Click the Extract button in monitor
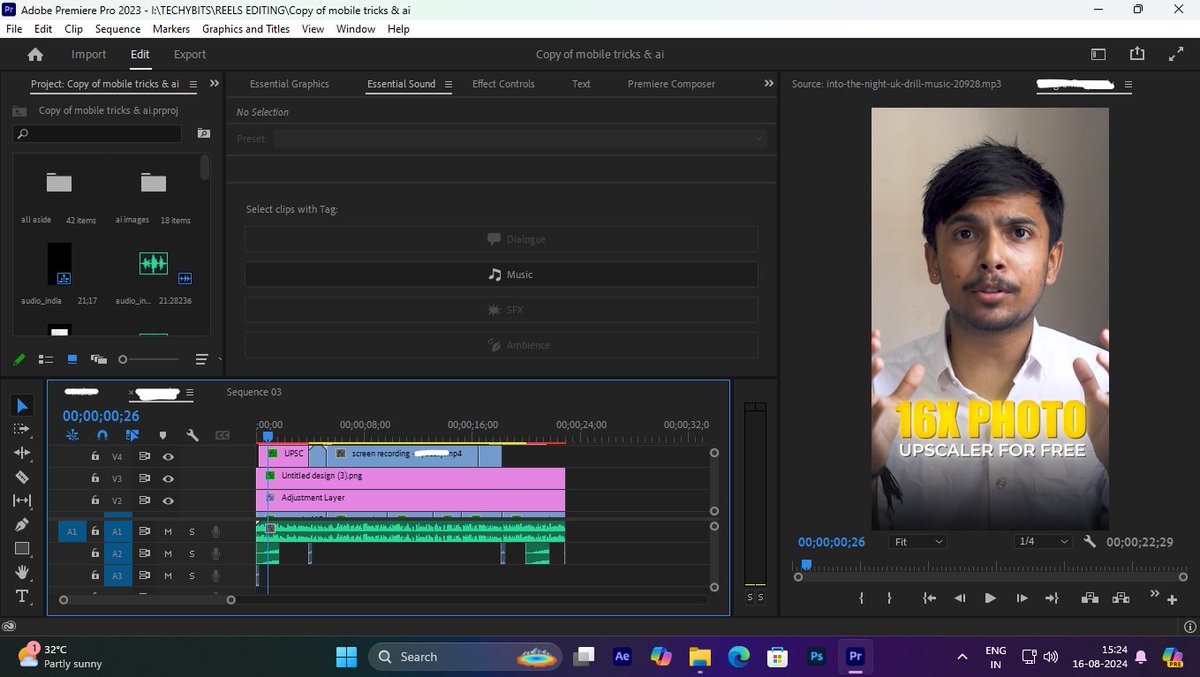Image resolution: width=1200 pixels, height=677 pixels. [1121, 598]
